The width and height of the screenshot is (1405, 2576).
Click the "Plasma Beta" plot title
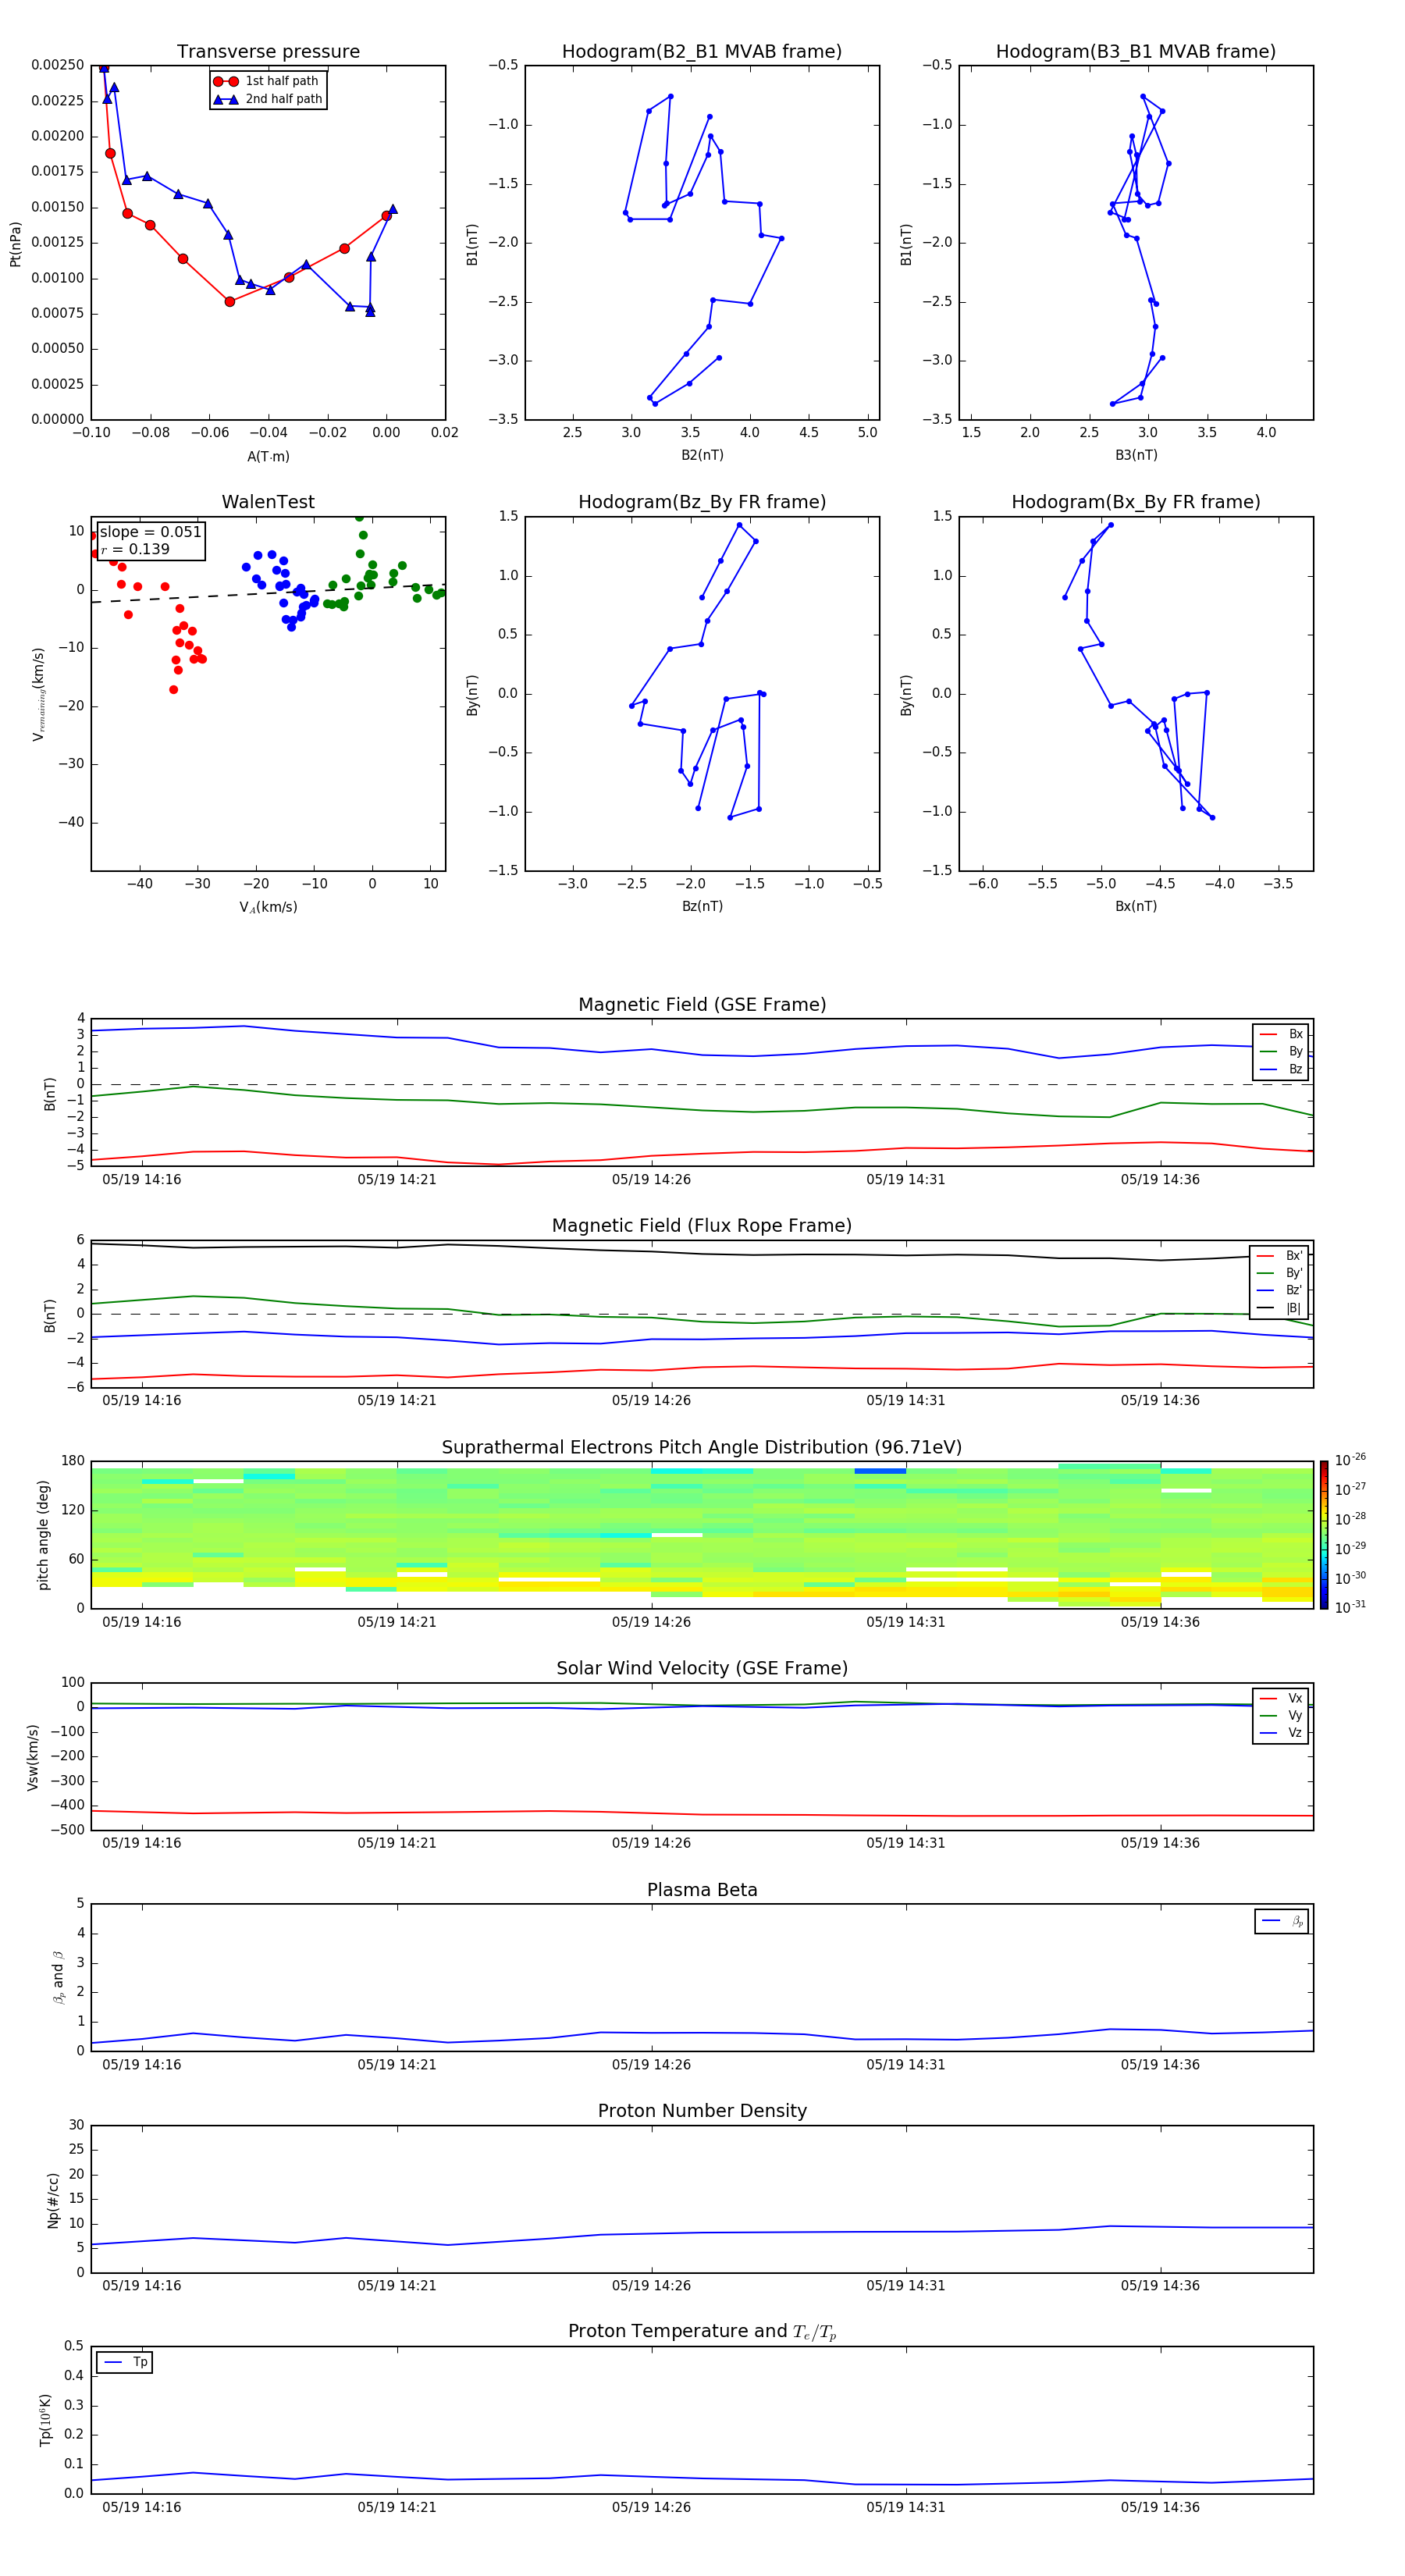pos(702,1890)
